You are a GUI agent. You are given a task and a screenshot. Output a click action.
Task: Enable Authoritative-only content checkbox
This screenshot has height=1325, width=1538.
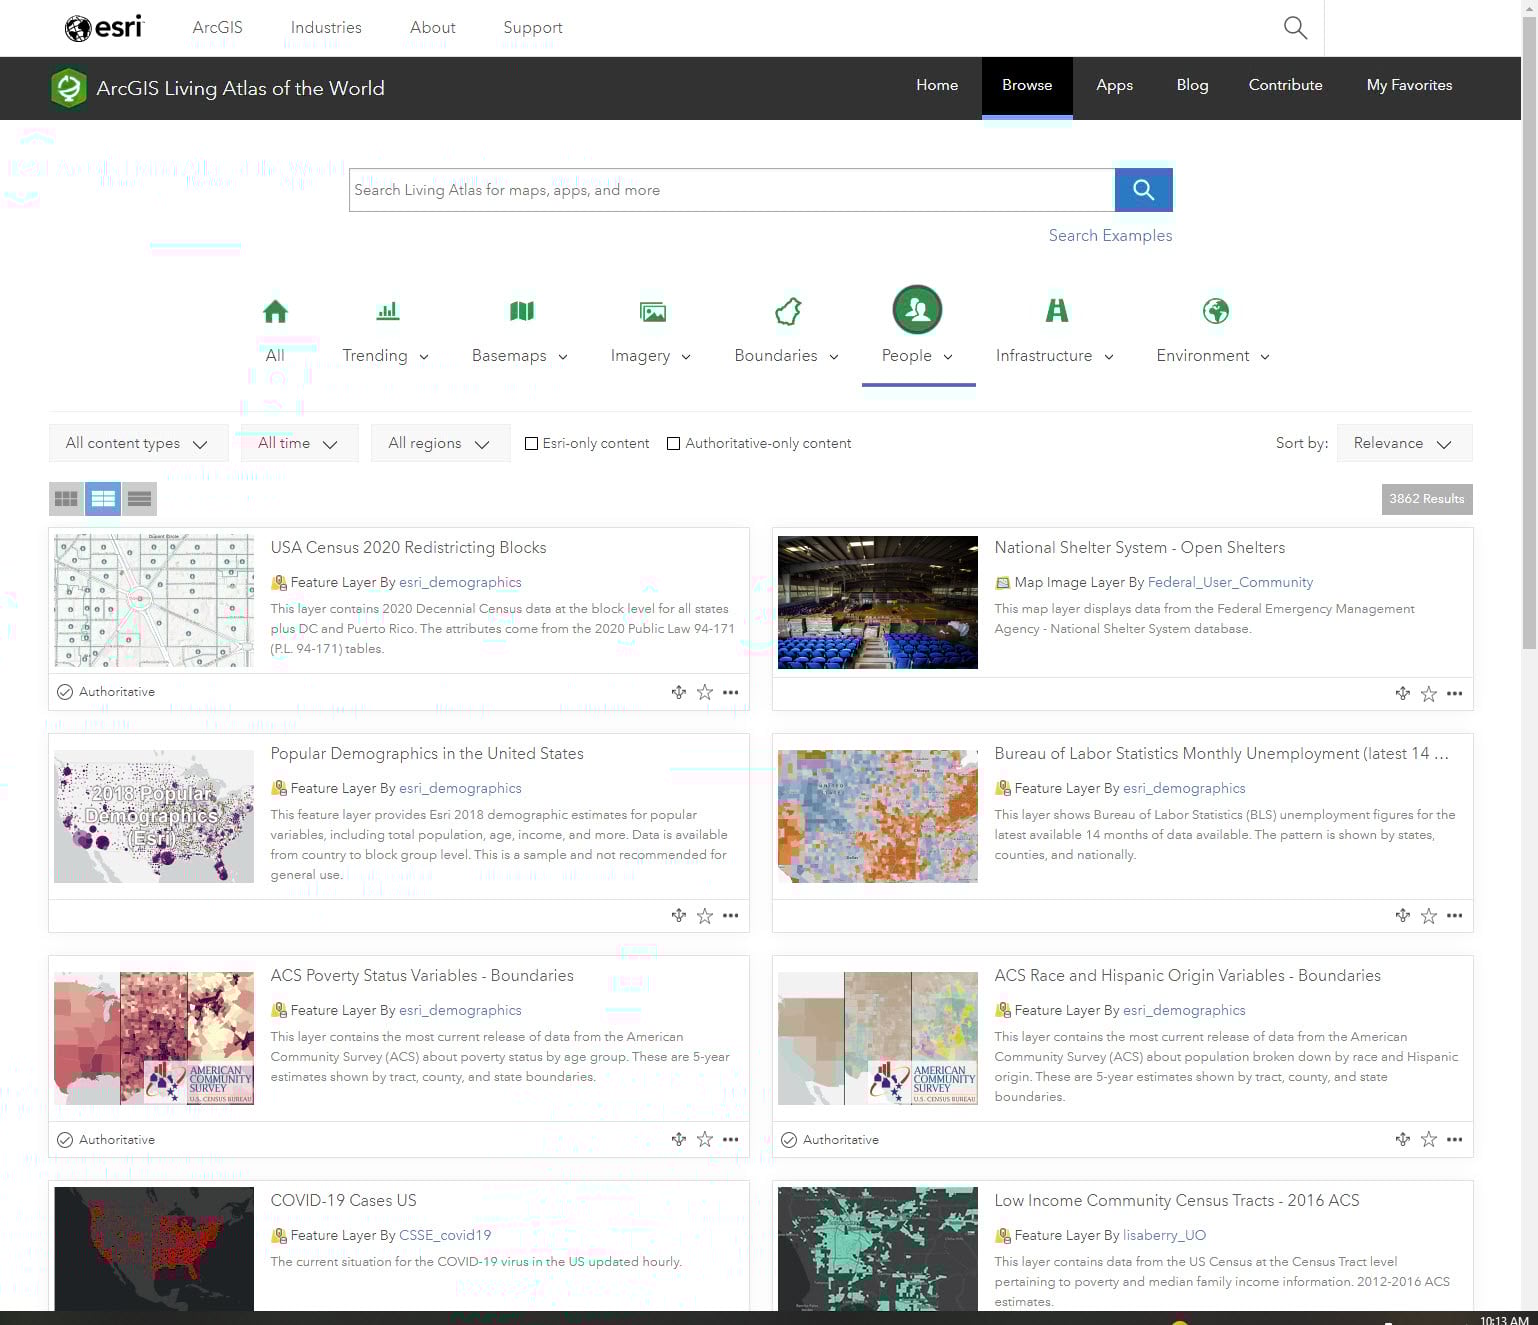pos(674,443)
